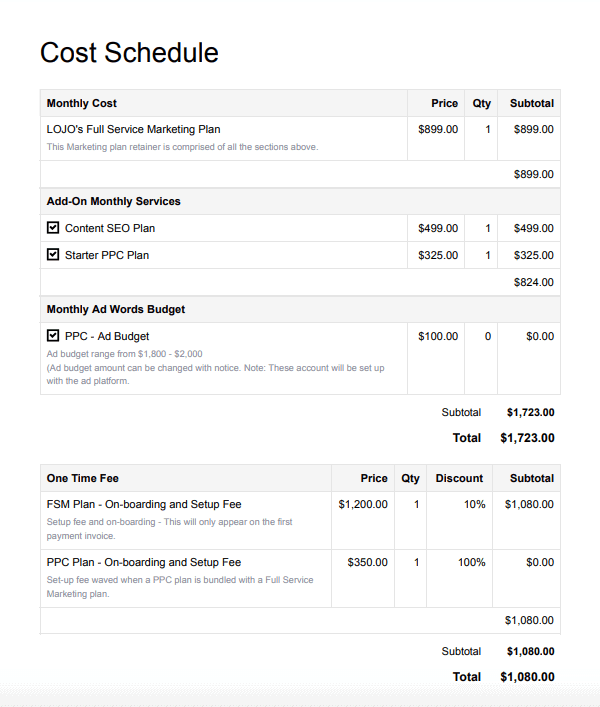Click the Add-On Monthly Services section header
Viewport: 600px width, 707px height.
(114, 201)
